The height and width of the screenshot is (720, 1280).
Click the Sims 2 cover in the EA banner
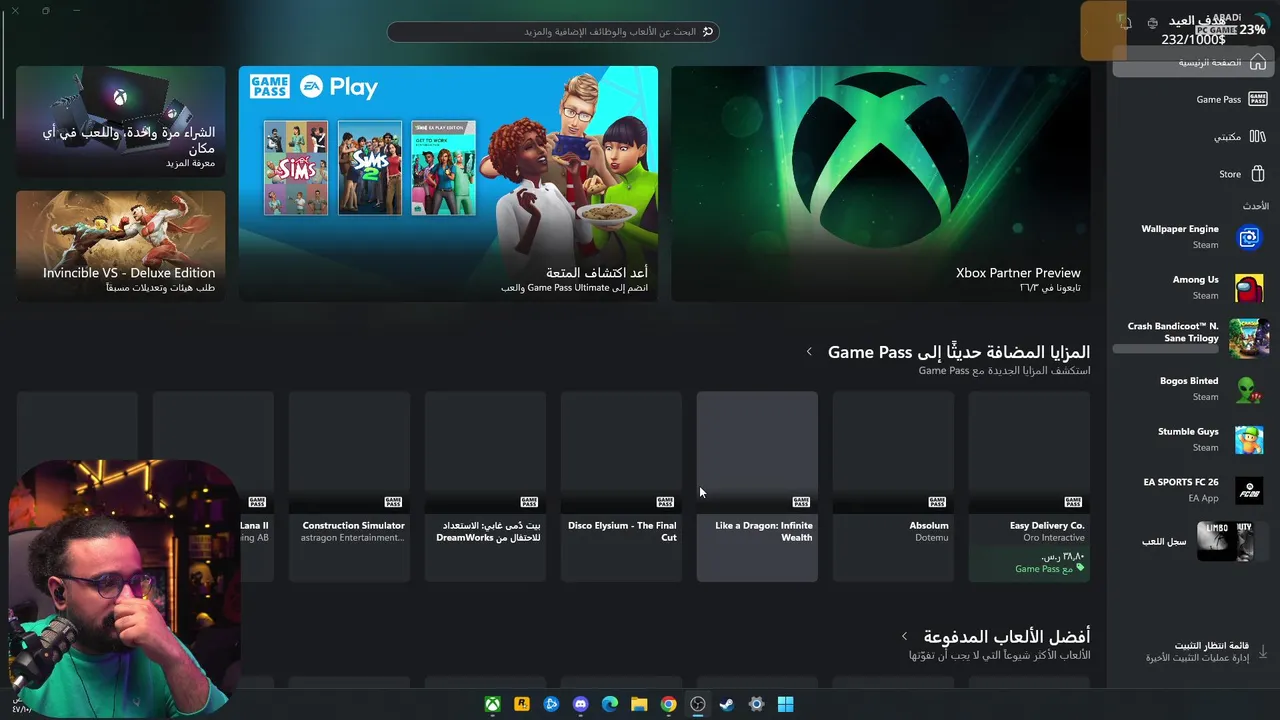[x=370, y=168]
